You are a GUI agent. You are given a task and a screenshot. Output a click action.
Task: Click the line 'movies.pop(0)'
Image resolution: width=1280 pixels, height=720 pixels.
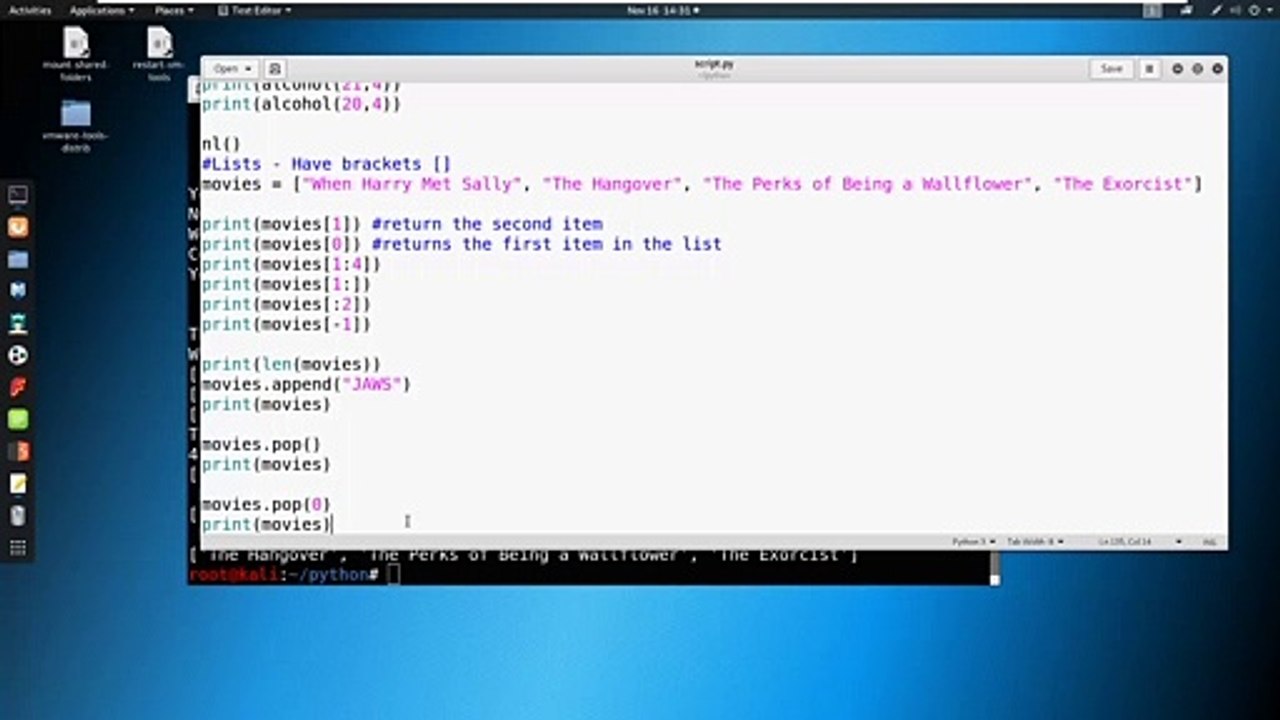click(x=266, y=504)
